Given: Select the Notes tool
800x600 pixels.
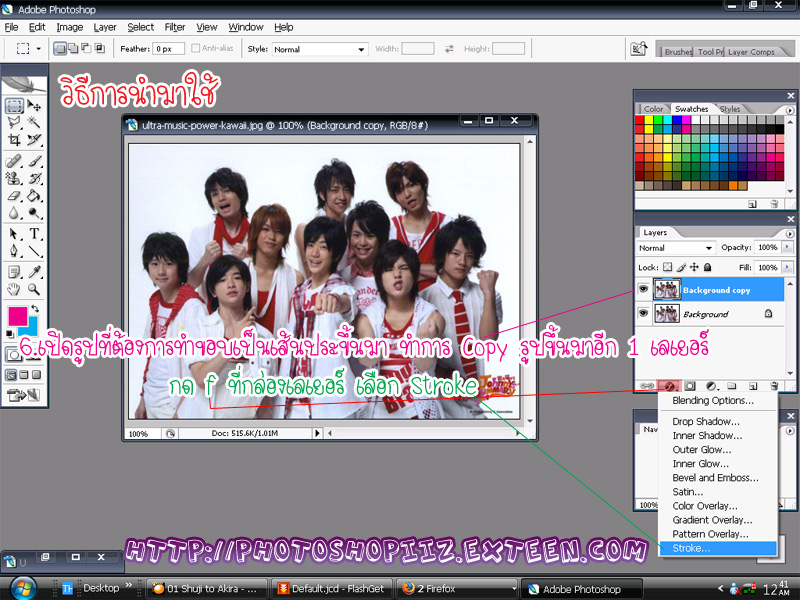Looking at the screenshot, I should (14, 272).
